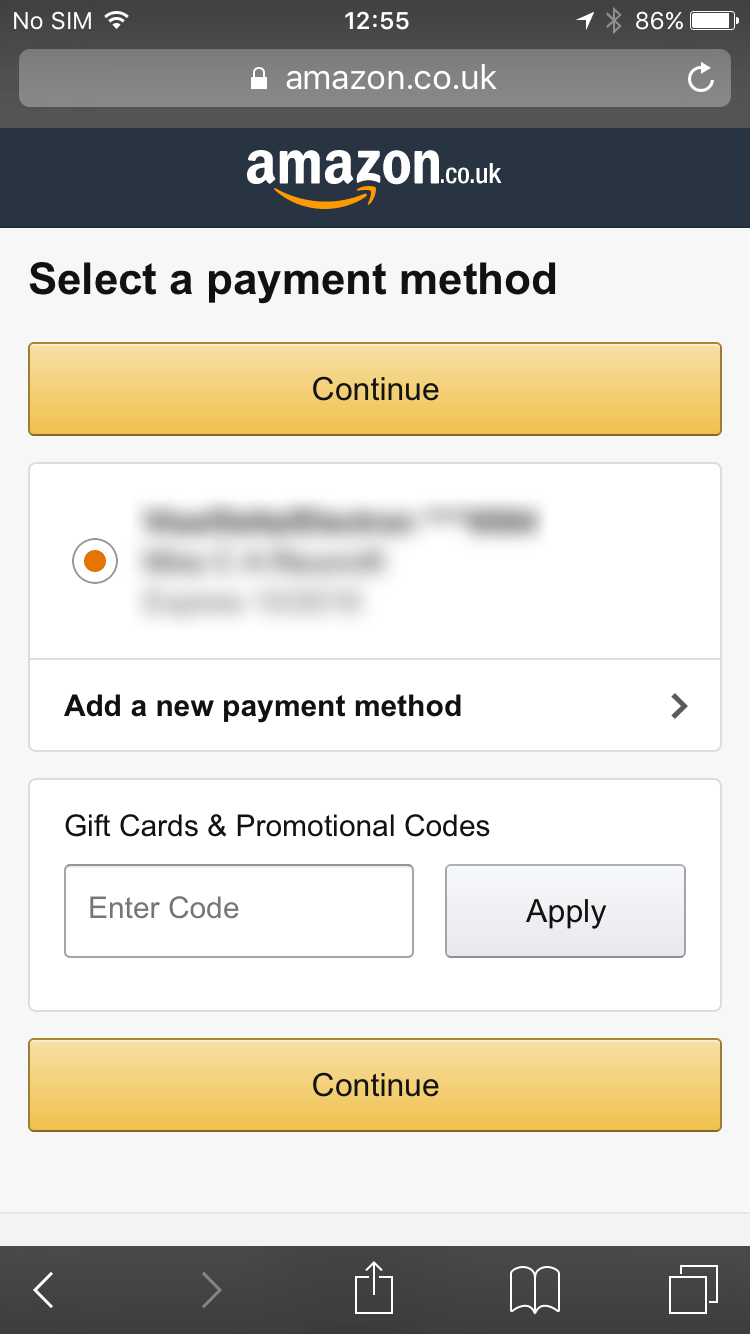Tap the chevron next to payment methods
Viewport: 750px width, 1334px height.
(679, 706)
